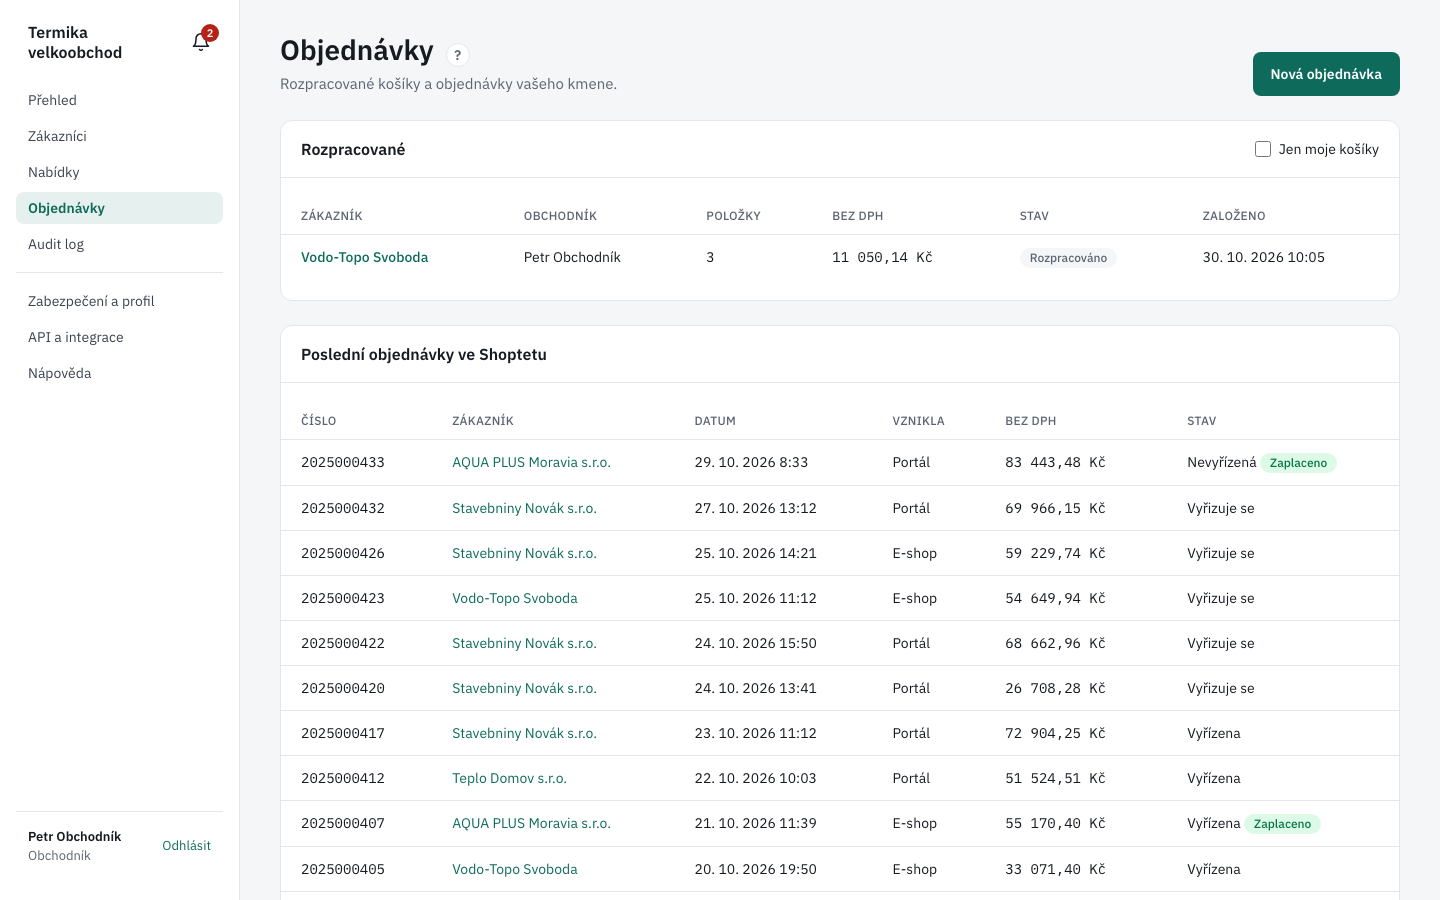
Task: Enable the 'Jen moje košíky' checkbox
Action: [1263, 149]
